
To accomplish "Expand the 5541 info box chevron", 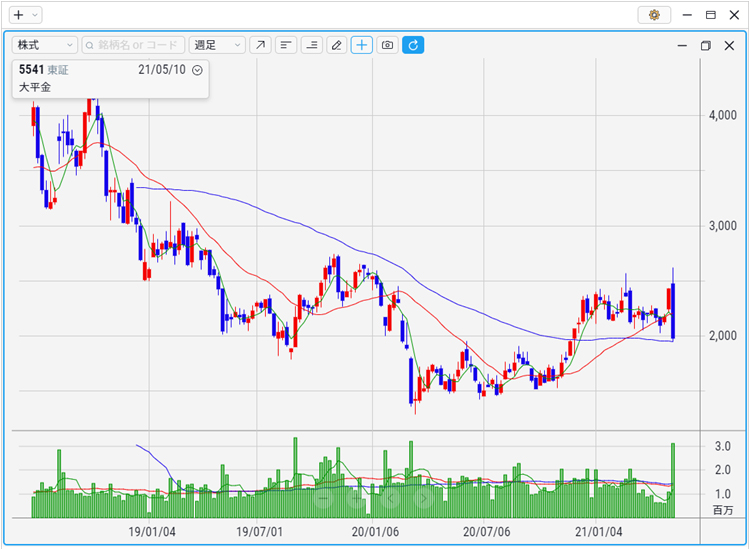I will pos(197,70).
